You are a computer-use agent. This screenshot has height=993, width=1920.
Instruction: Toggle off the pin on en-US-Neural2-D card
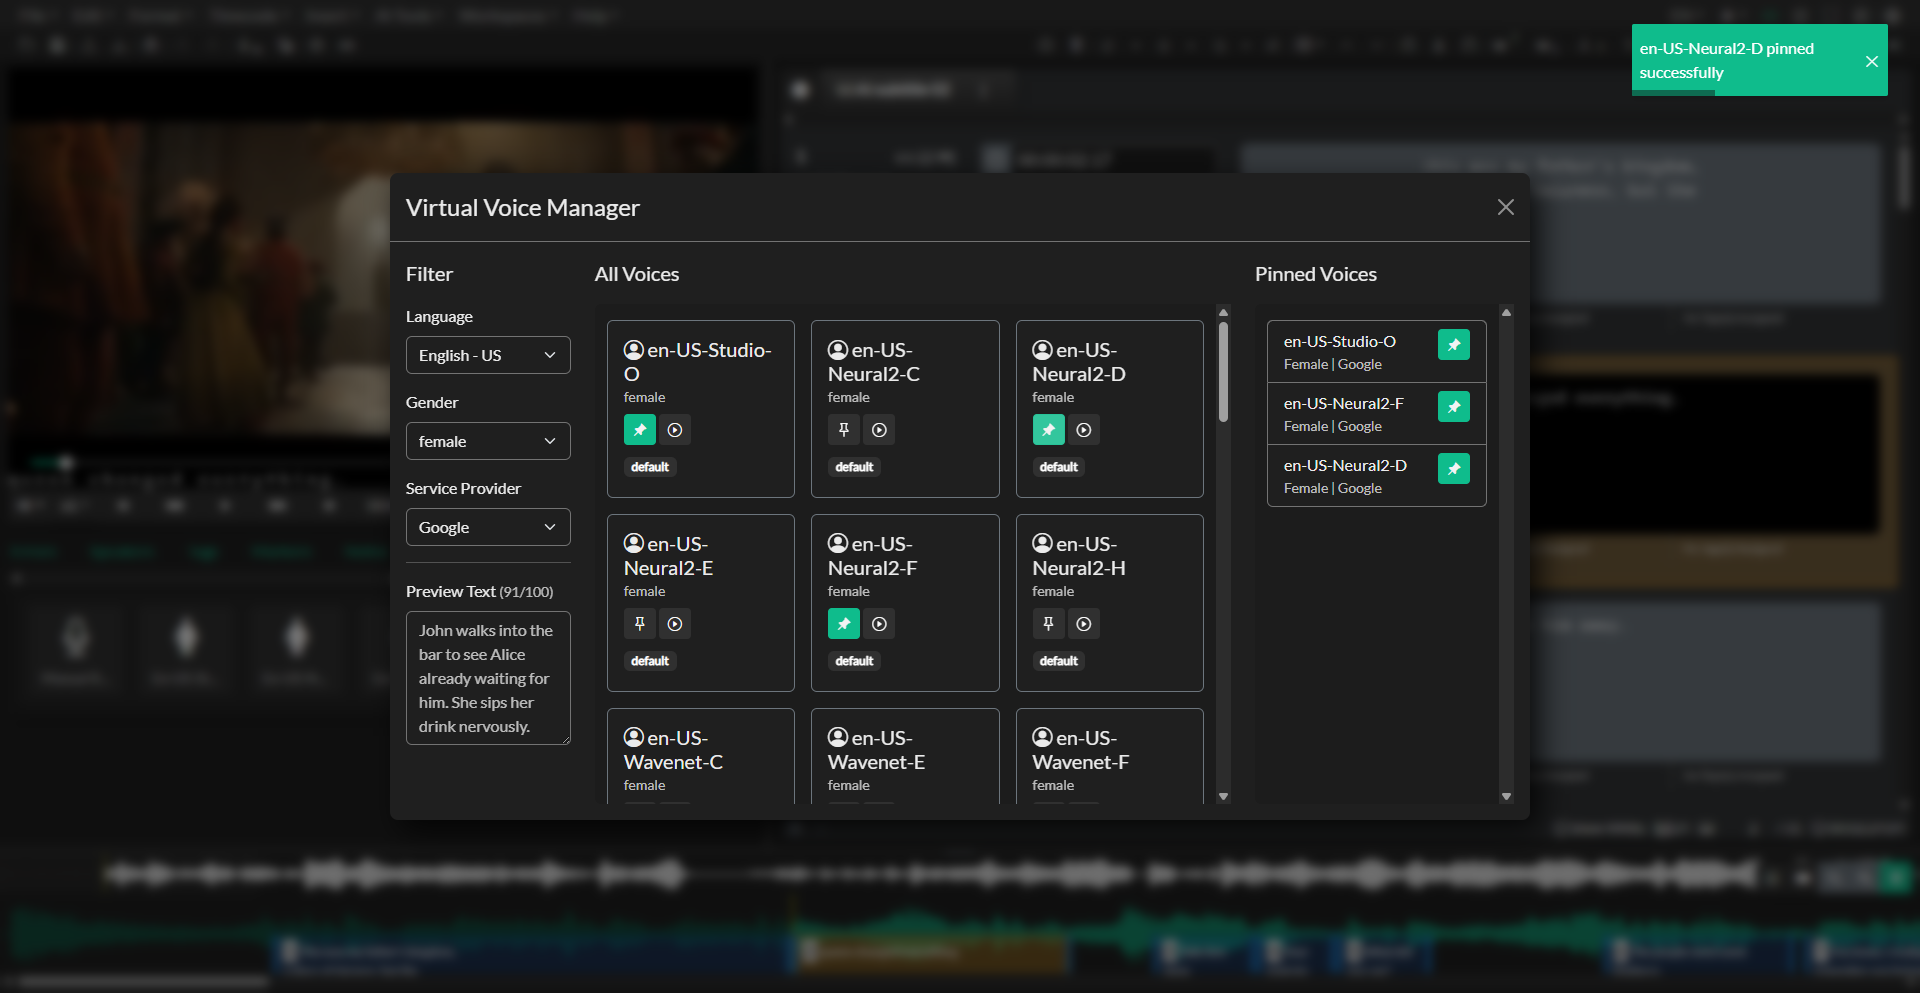pyautogui.click(x=1048, y=429)
